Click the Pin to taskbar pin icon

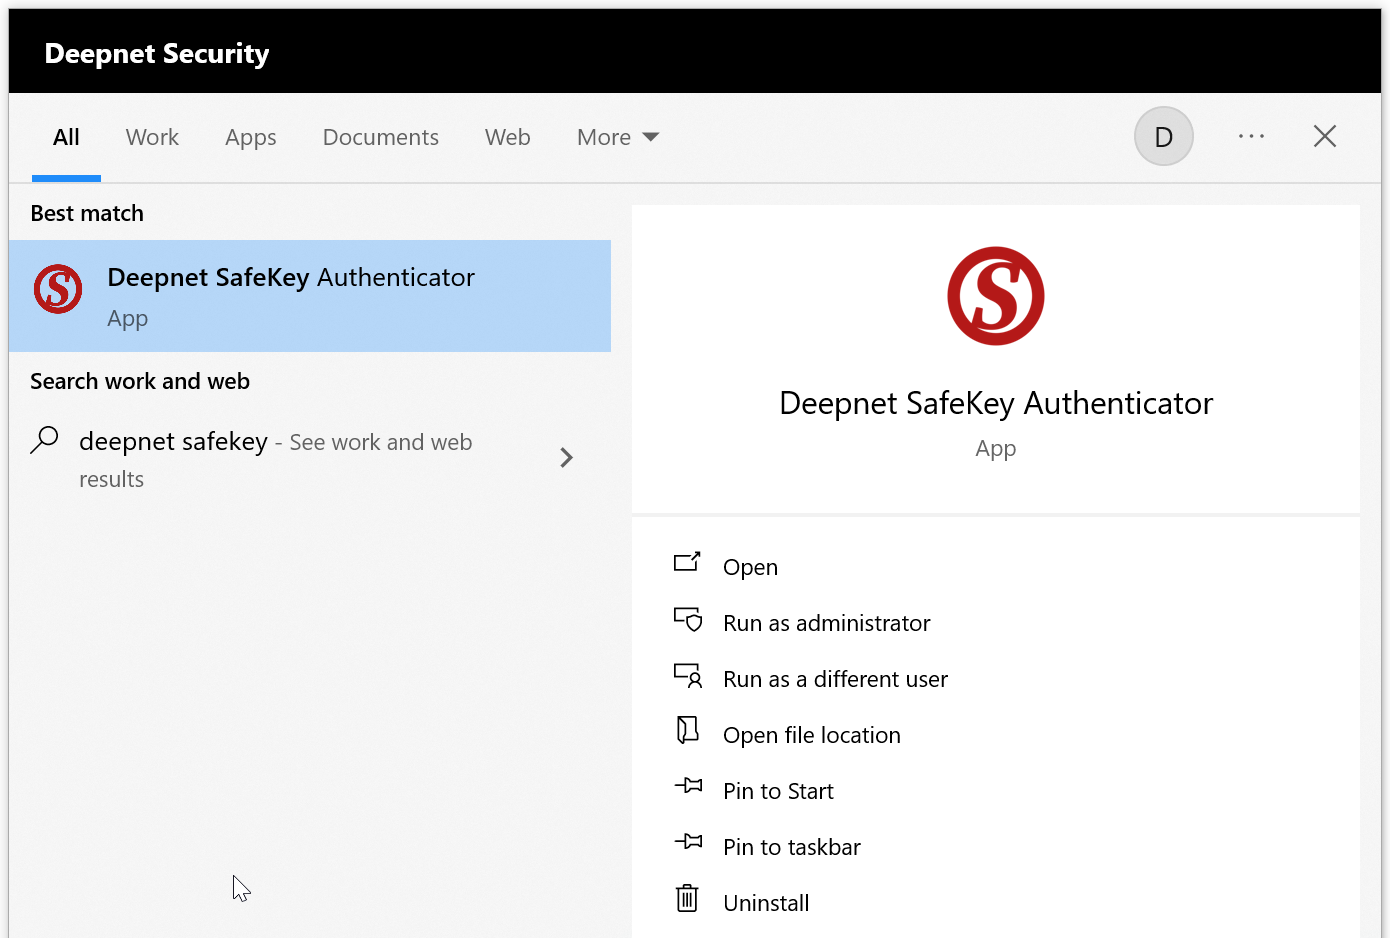pyautogui.click(x=688, y=843)
